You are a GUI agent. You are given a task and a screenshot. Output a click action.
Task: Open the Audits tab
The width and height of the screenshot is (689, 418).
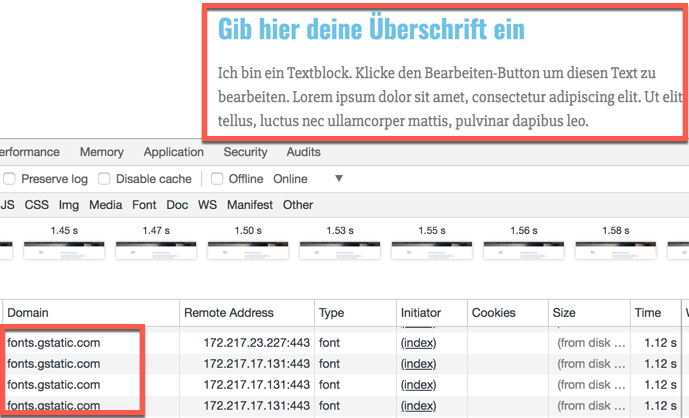coord(304,152)
